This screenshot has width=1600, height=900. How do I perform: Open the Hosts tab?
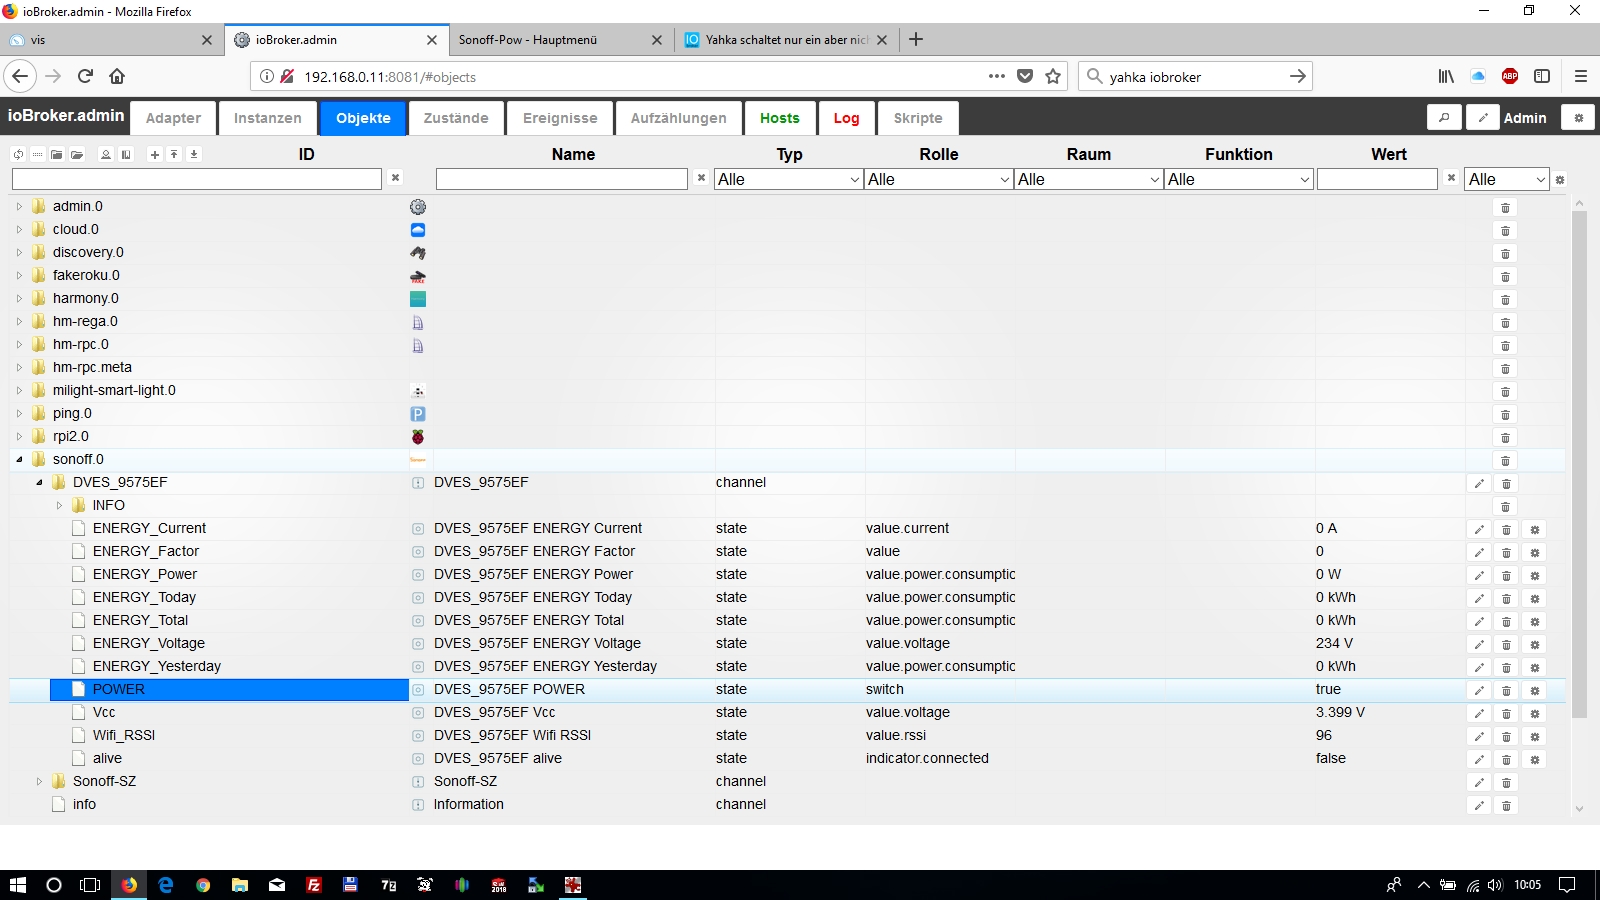(780, 118)
